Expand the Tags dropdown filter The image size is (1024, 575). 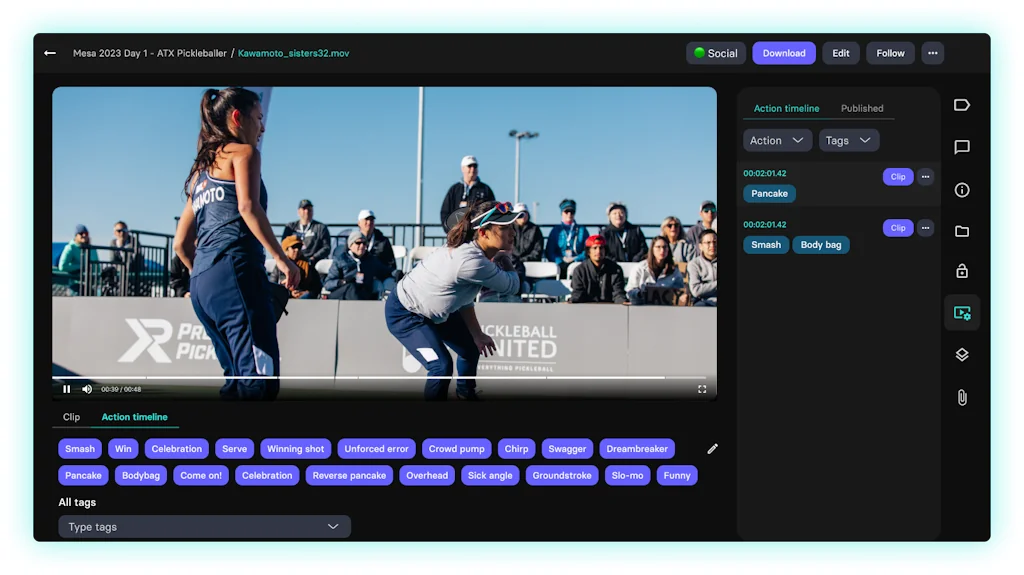pos(849,141)
